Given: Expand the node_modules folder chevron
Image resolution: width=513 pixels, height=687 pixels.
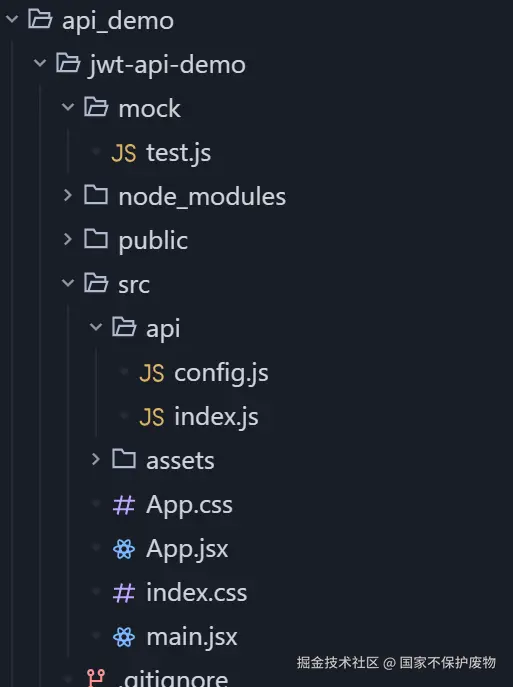Looking at the screenshot, I should 67,195.
